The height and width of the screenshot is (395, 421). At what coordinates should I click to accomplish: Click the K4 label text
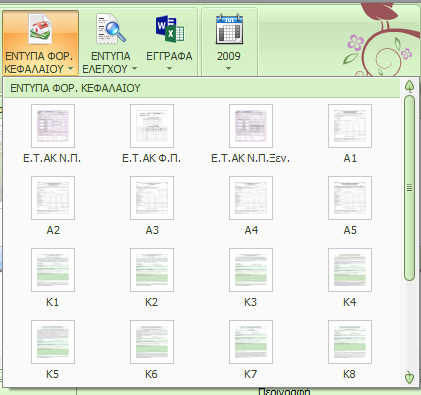point(349,302)
